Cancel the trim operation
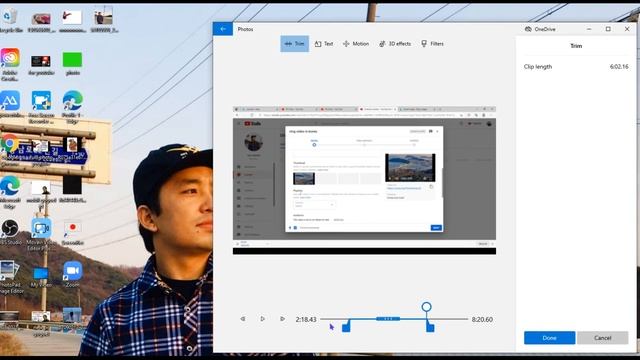The height and width of the screenshot is (360, 640). coord(602,338)
